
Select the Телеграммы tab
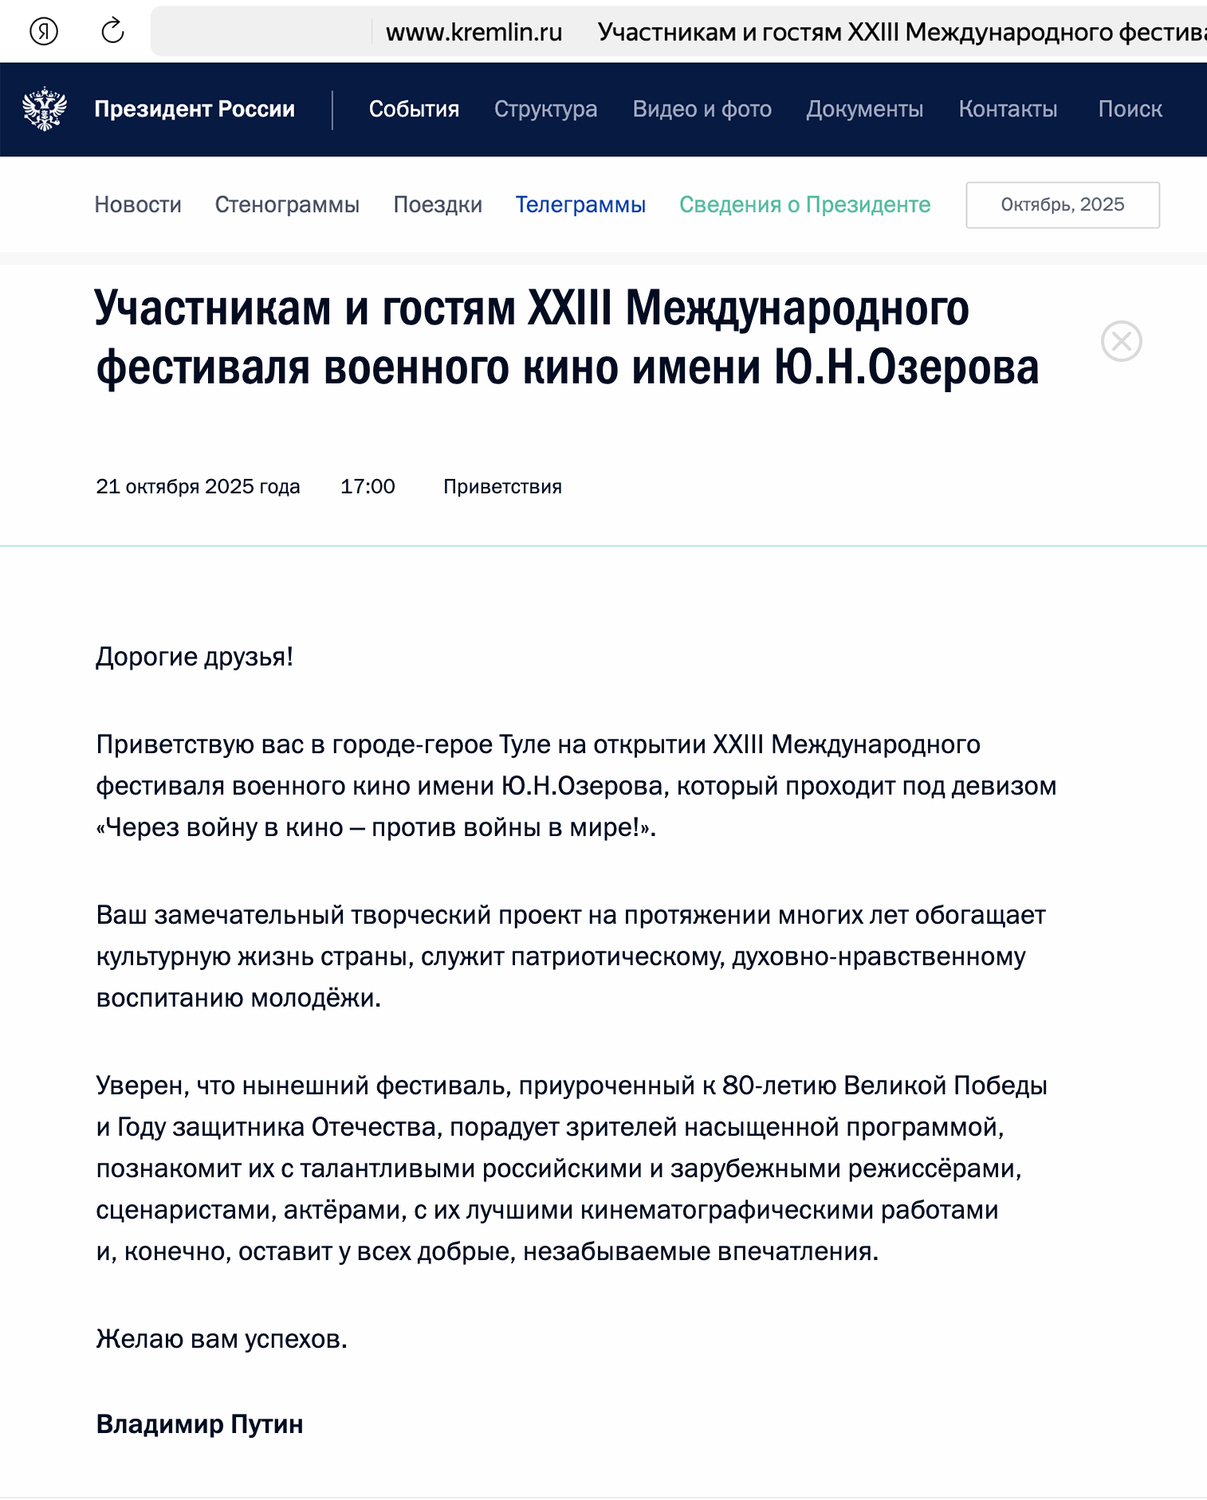click(x=580, y=205)
